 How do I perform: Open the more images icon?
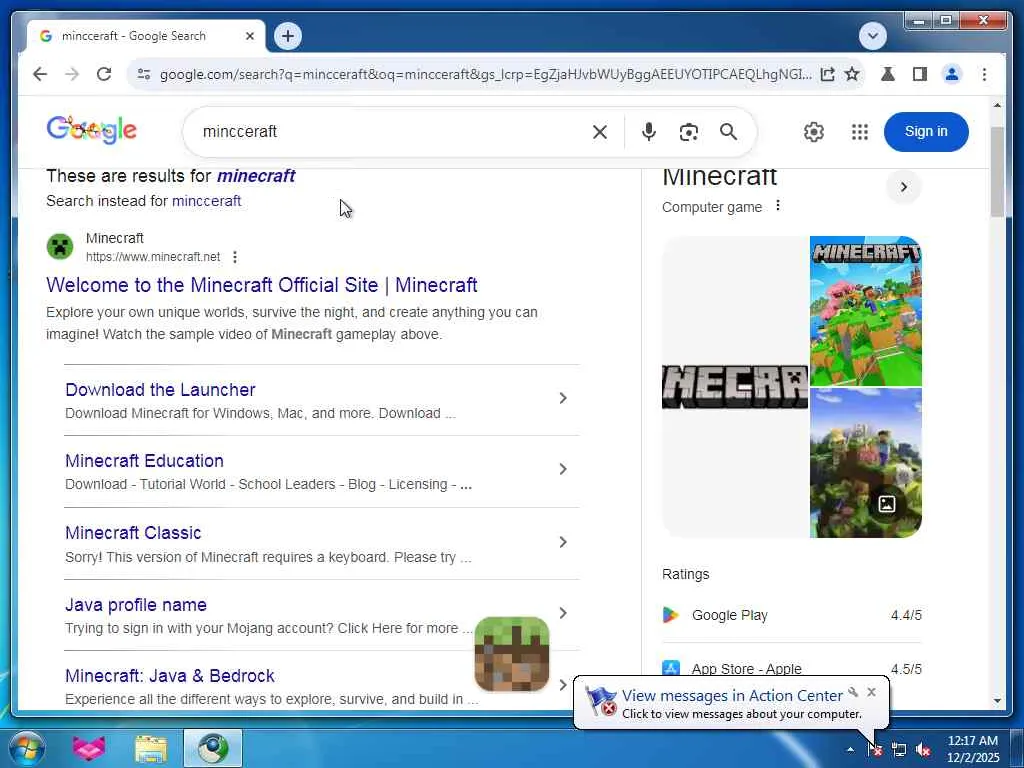tap(886, 504)
